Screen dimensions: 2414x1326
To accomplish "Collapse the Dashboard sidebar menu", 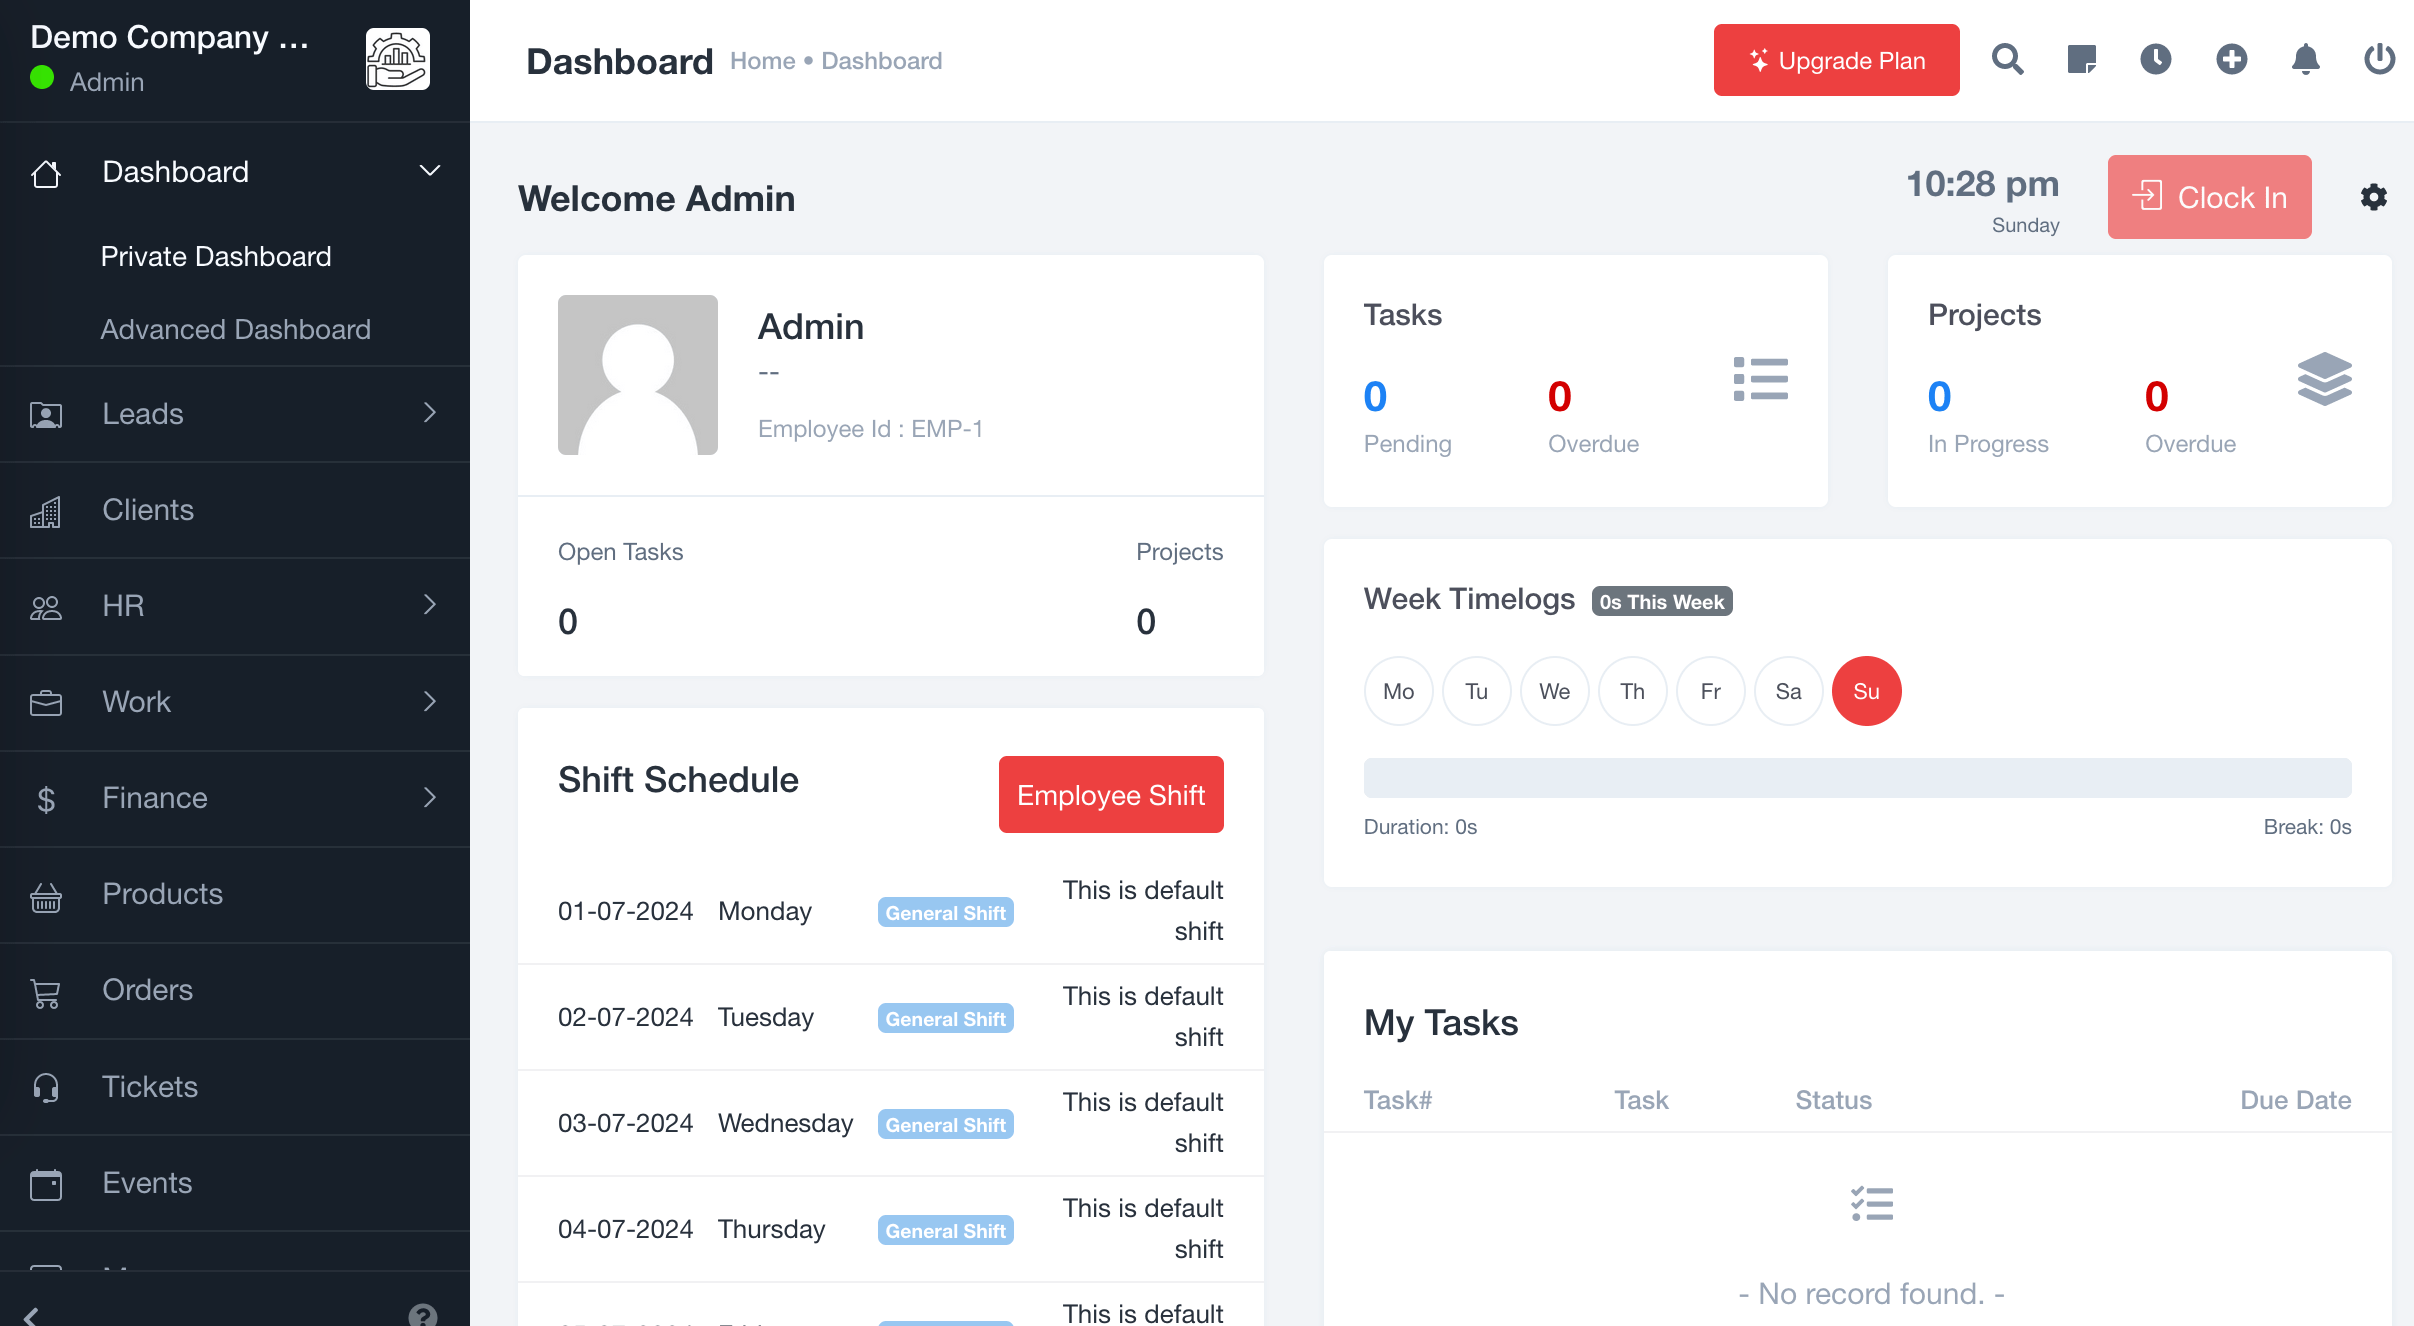I will (x=430, y=171).
